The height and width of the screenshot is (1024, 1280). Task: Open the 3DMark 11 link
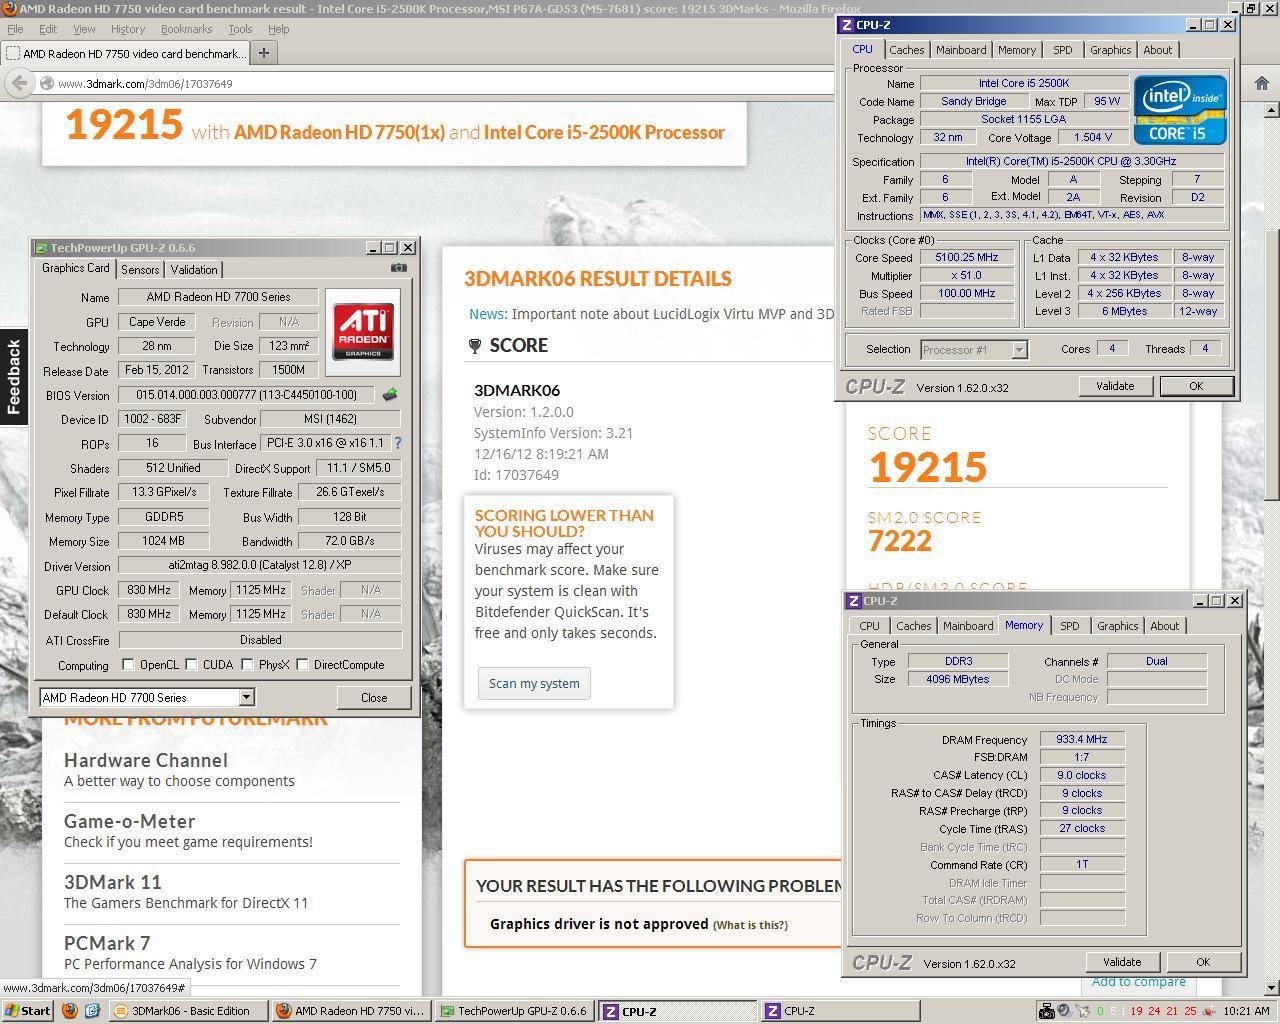[x=112, y=883]
